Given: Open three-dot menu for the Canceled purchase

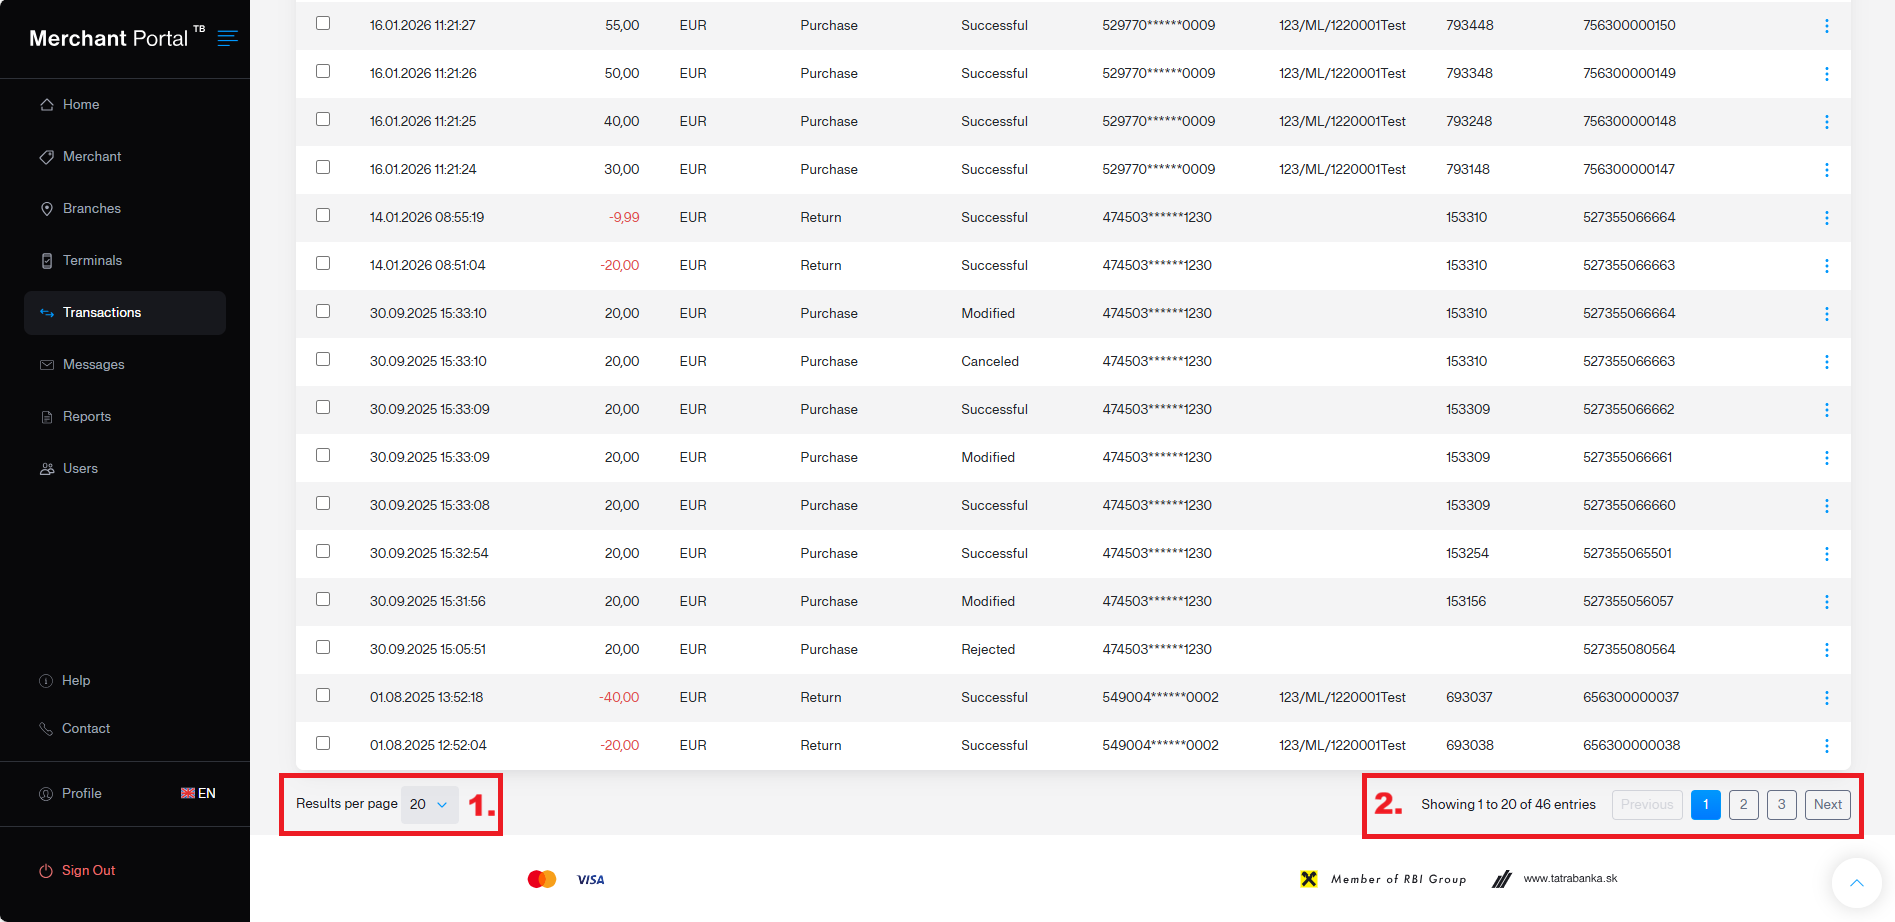Looking at the screenshot, I should (1826, 362).
